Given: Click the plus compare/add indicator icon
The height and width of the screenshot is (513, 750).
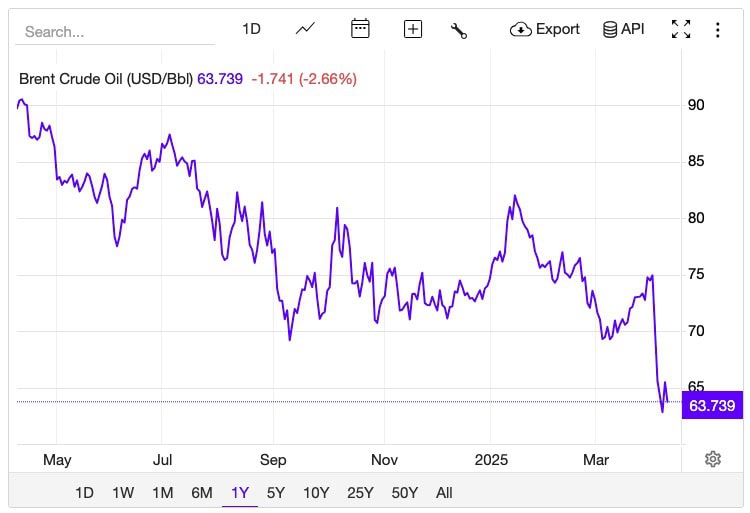Looking at the screenshot, I should tap(413, 29).
